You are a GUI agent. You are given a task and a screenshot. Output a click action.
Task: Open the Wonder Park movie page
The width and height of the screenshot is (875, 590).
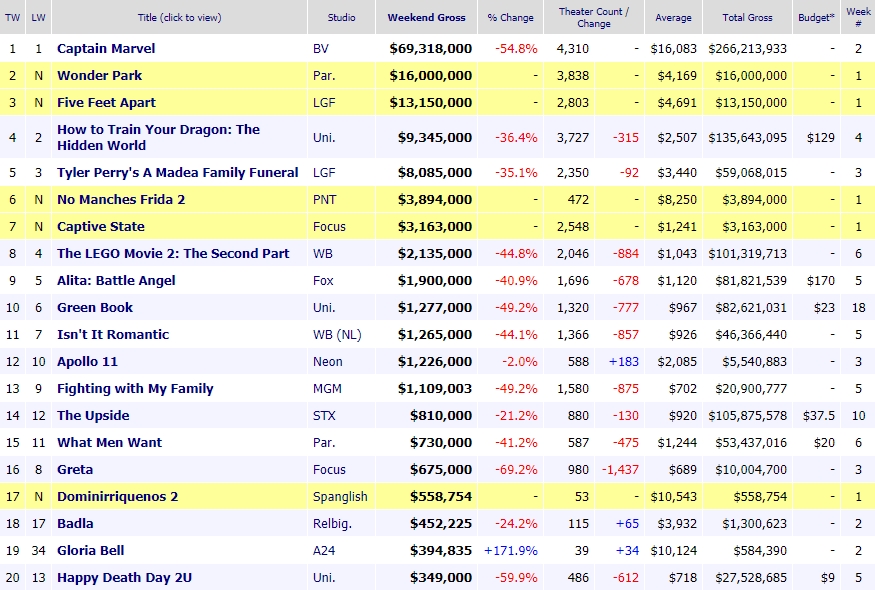[99, 75]
